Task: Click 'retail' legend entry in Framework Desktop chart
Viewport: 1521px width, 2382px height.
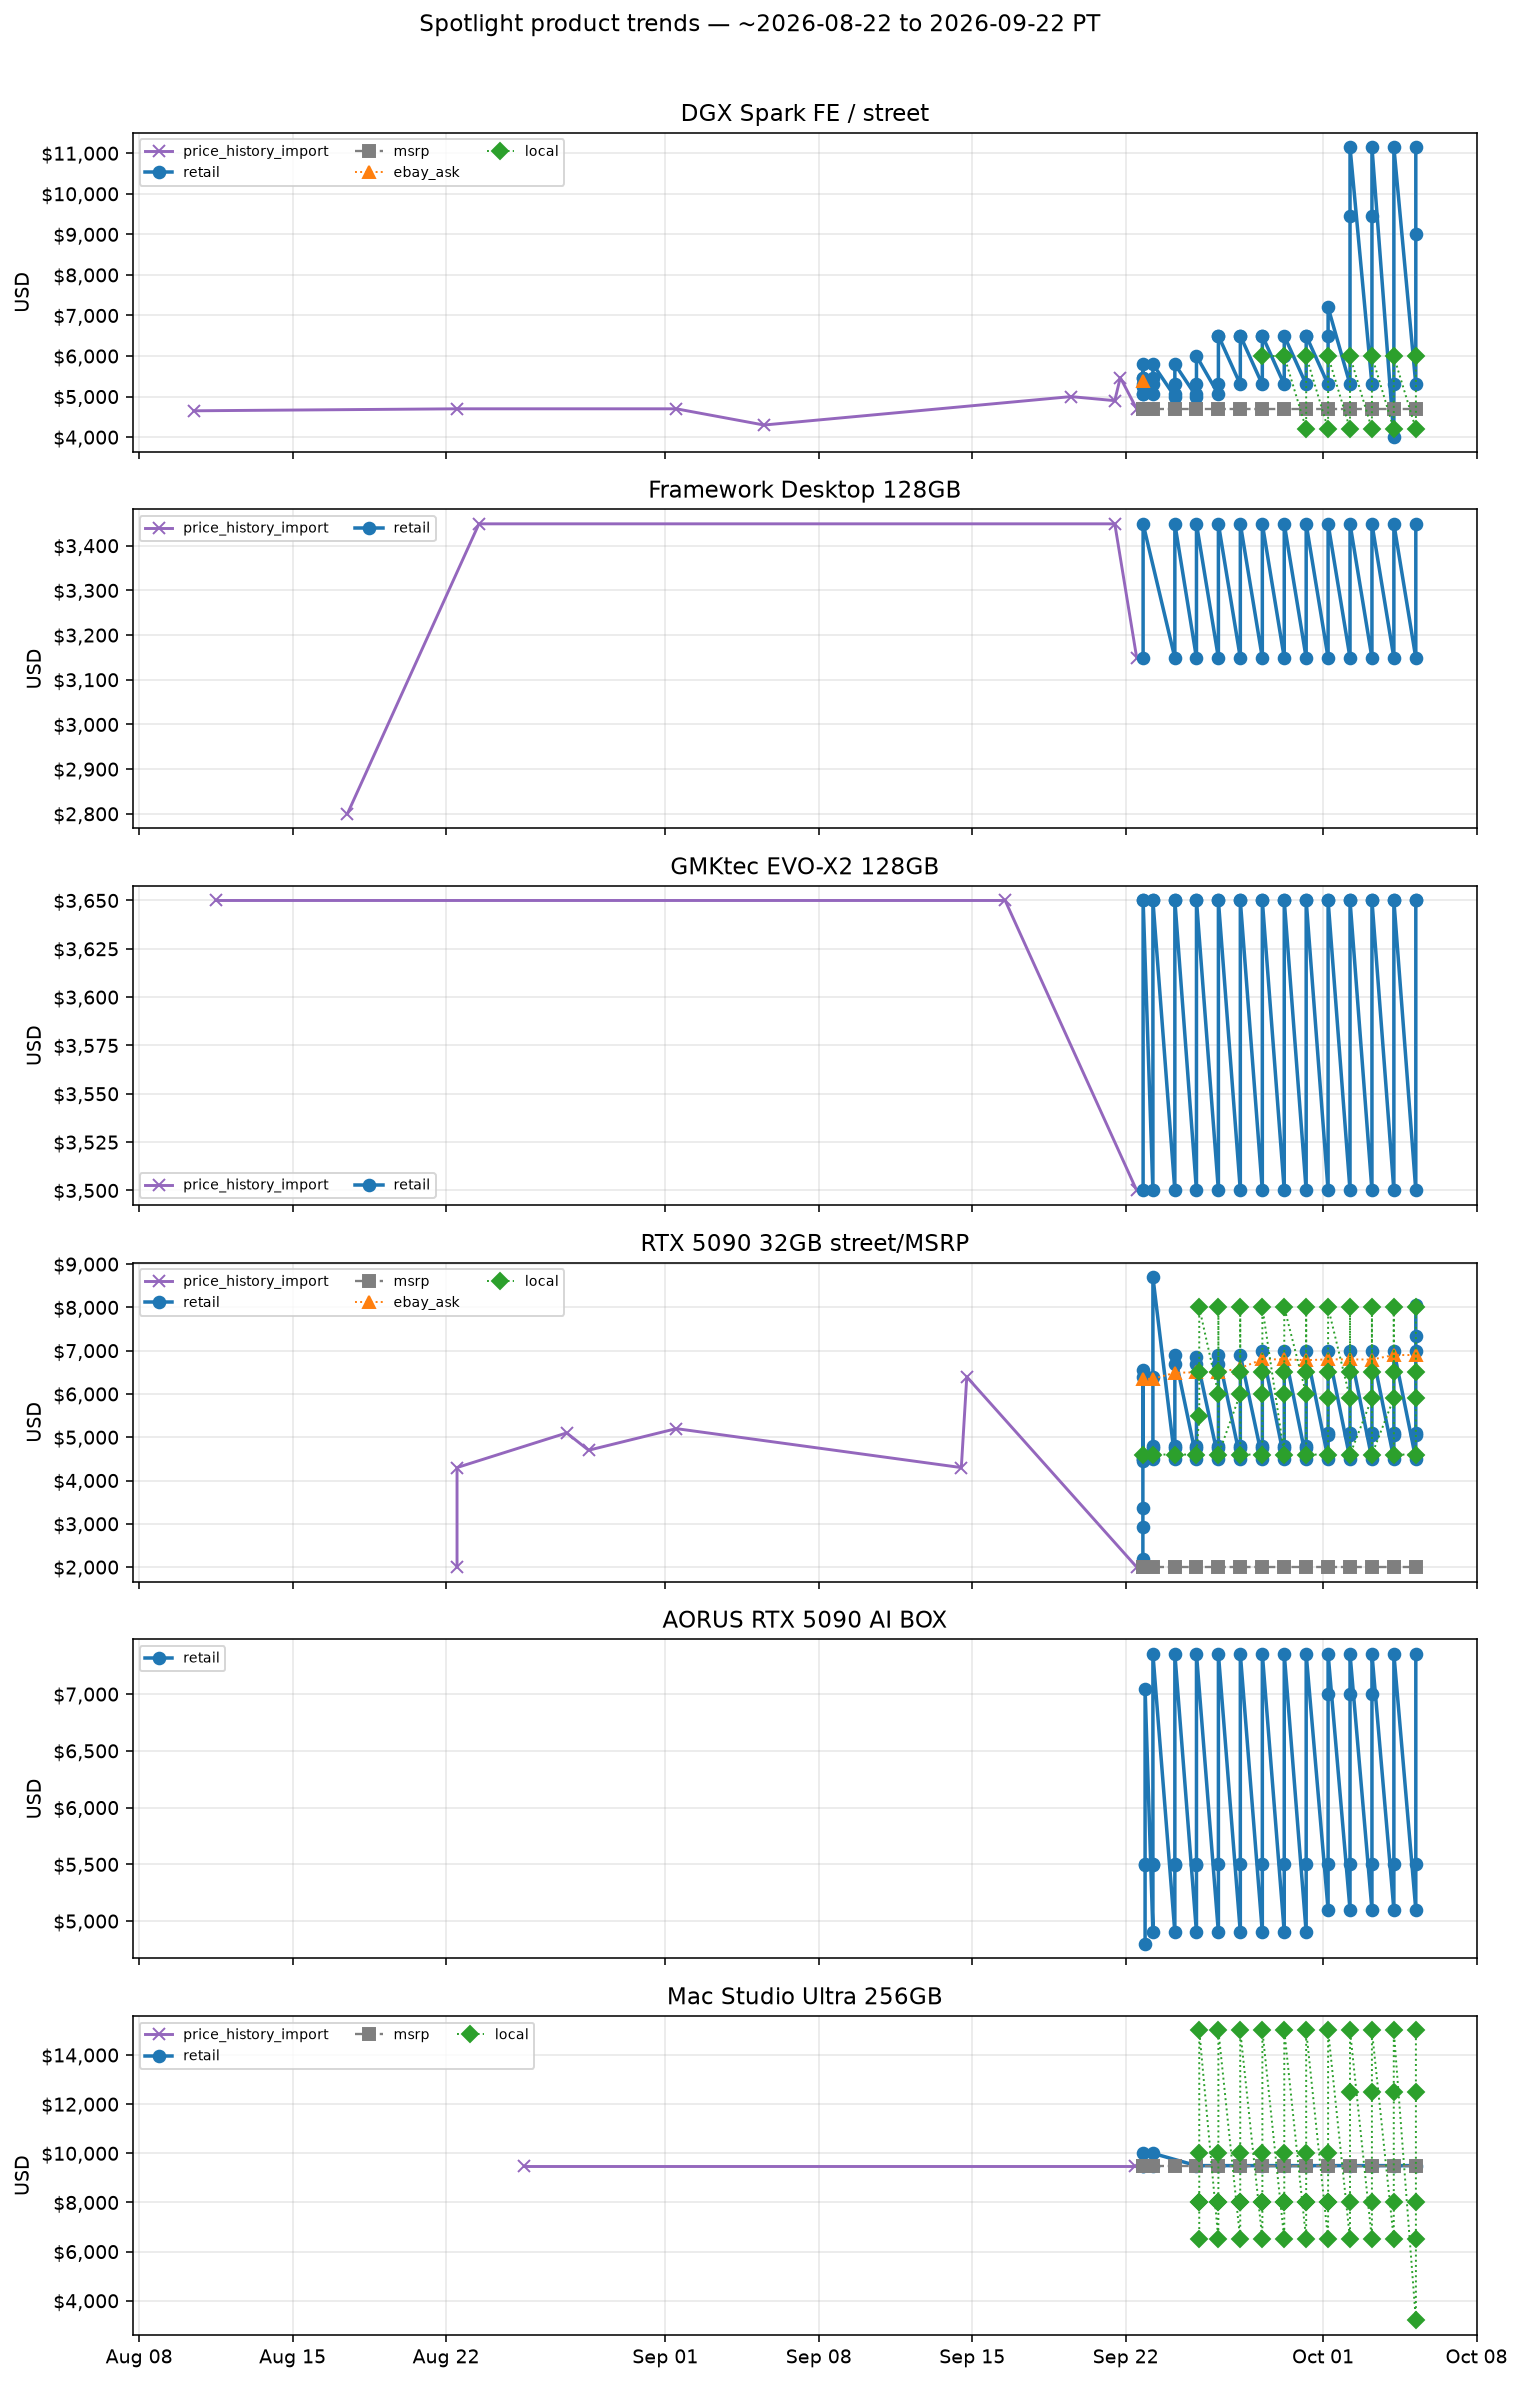Action: pyautogui.click(x=392, y=528)
